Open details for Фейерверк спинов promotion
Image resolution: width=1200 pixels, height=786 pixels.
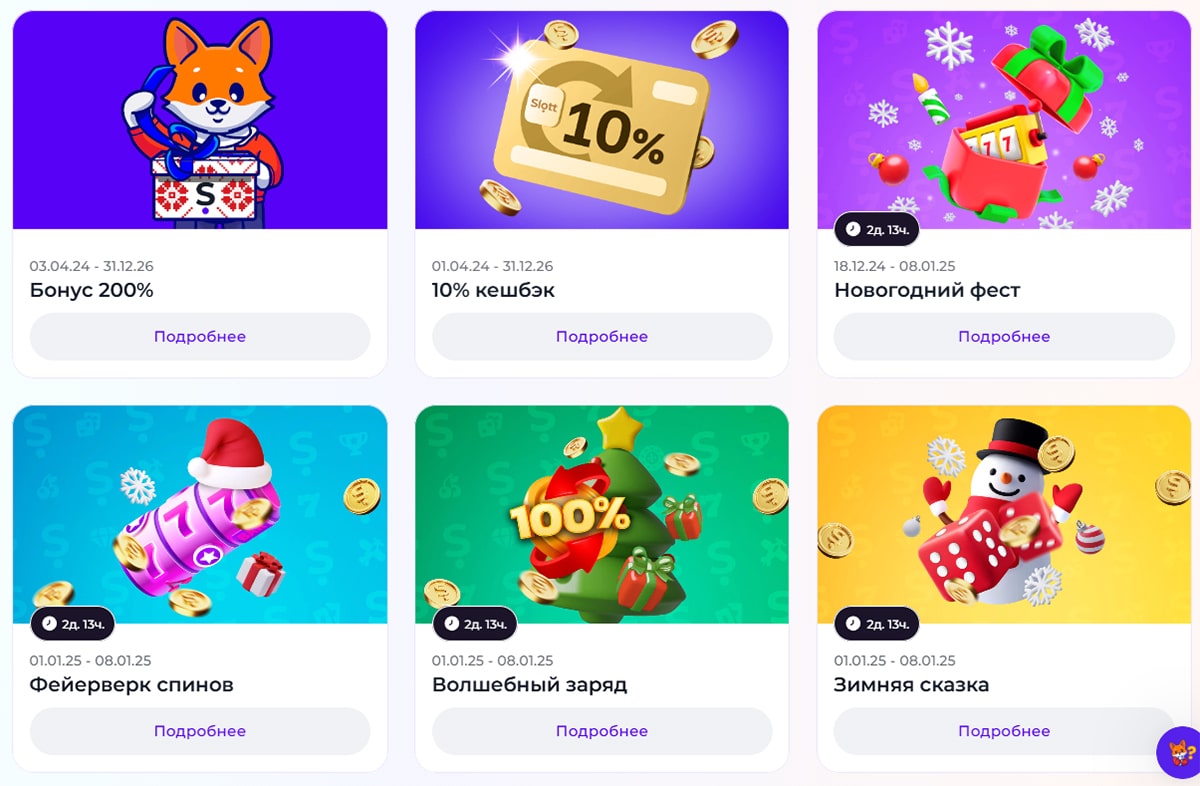[200, 731]
